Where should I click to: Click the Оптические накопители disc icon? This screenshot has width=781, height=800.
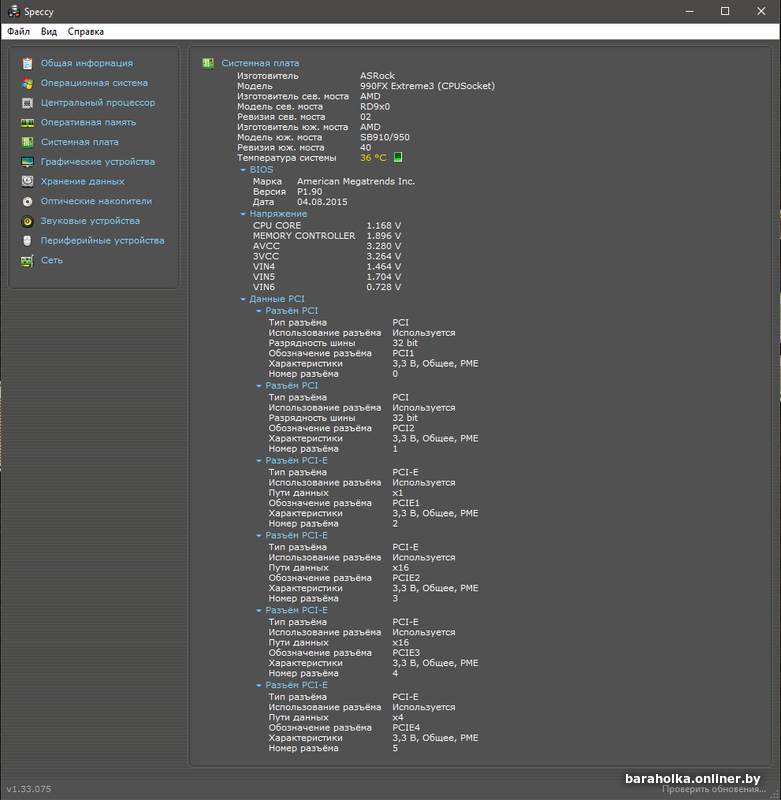click(x=27, y=201)
